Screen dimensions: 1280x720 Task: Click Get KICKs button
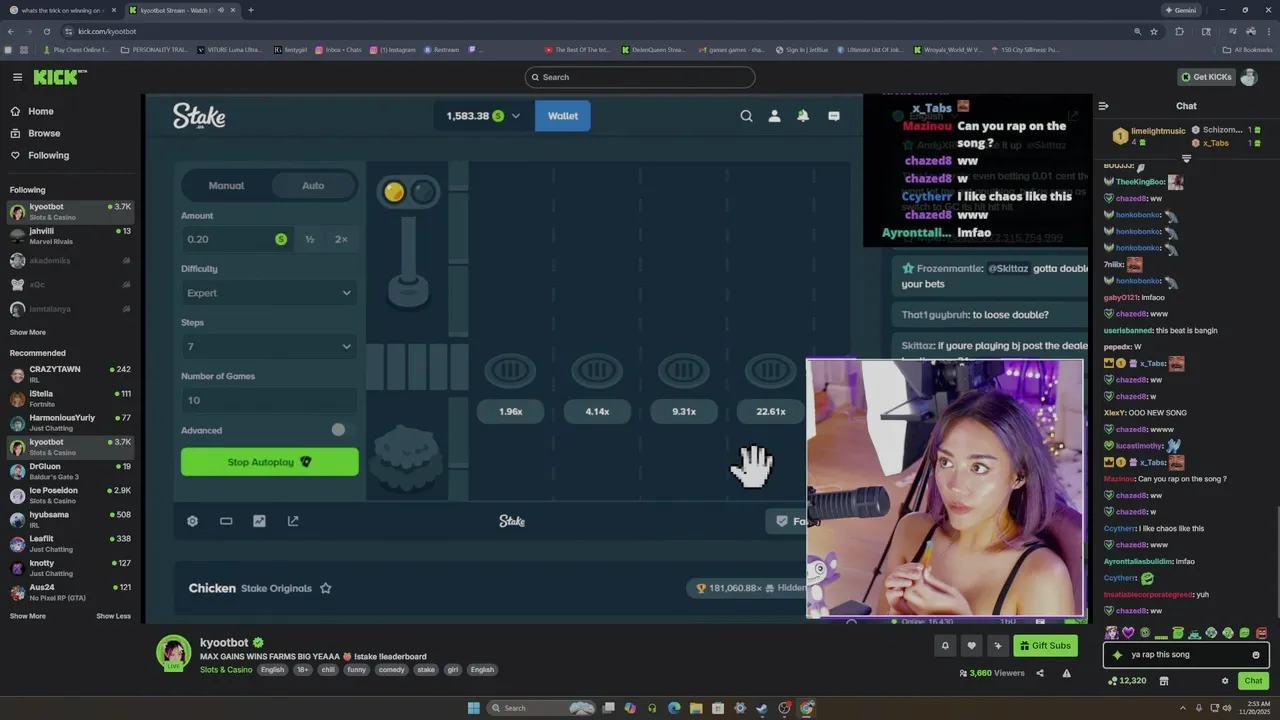point(1205,77)
